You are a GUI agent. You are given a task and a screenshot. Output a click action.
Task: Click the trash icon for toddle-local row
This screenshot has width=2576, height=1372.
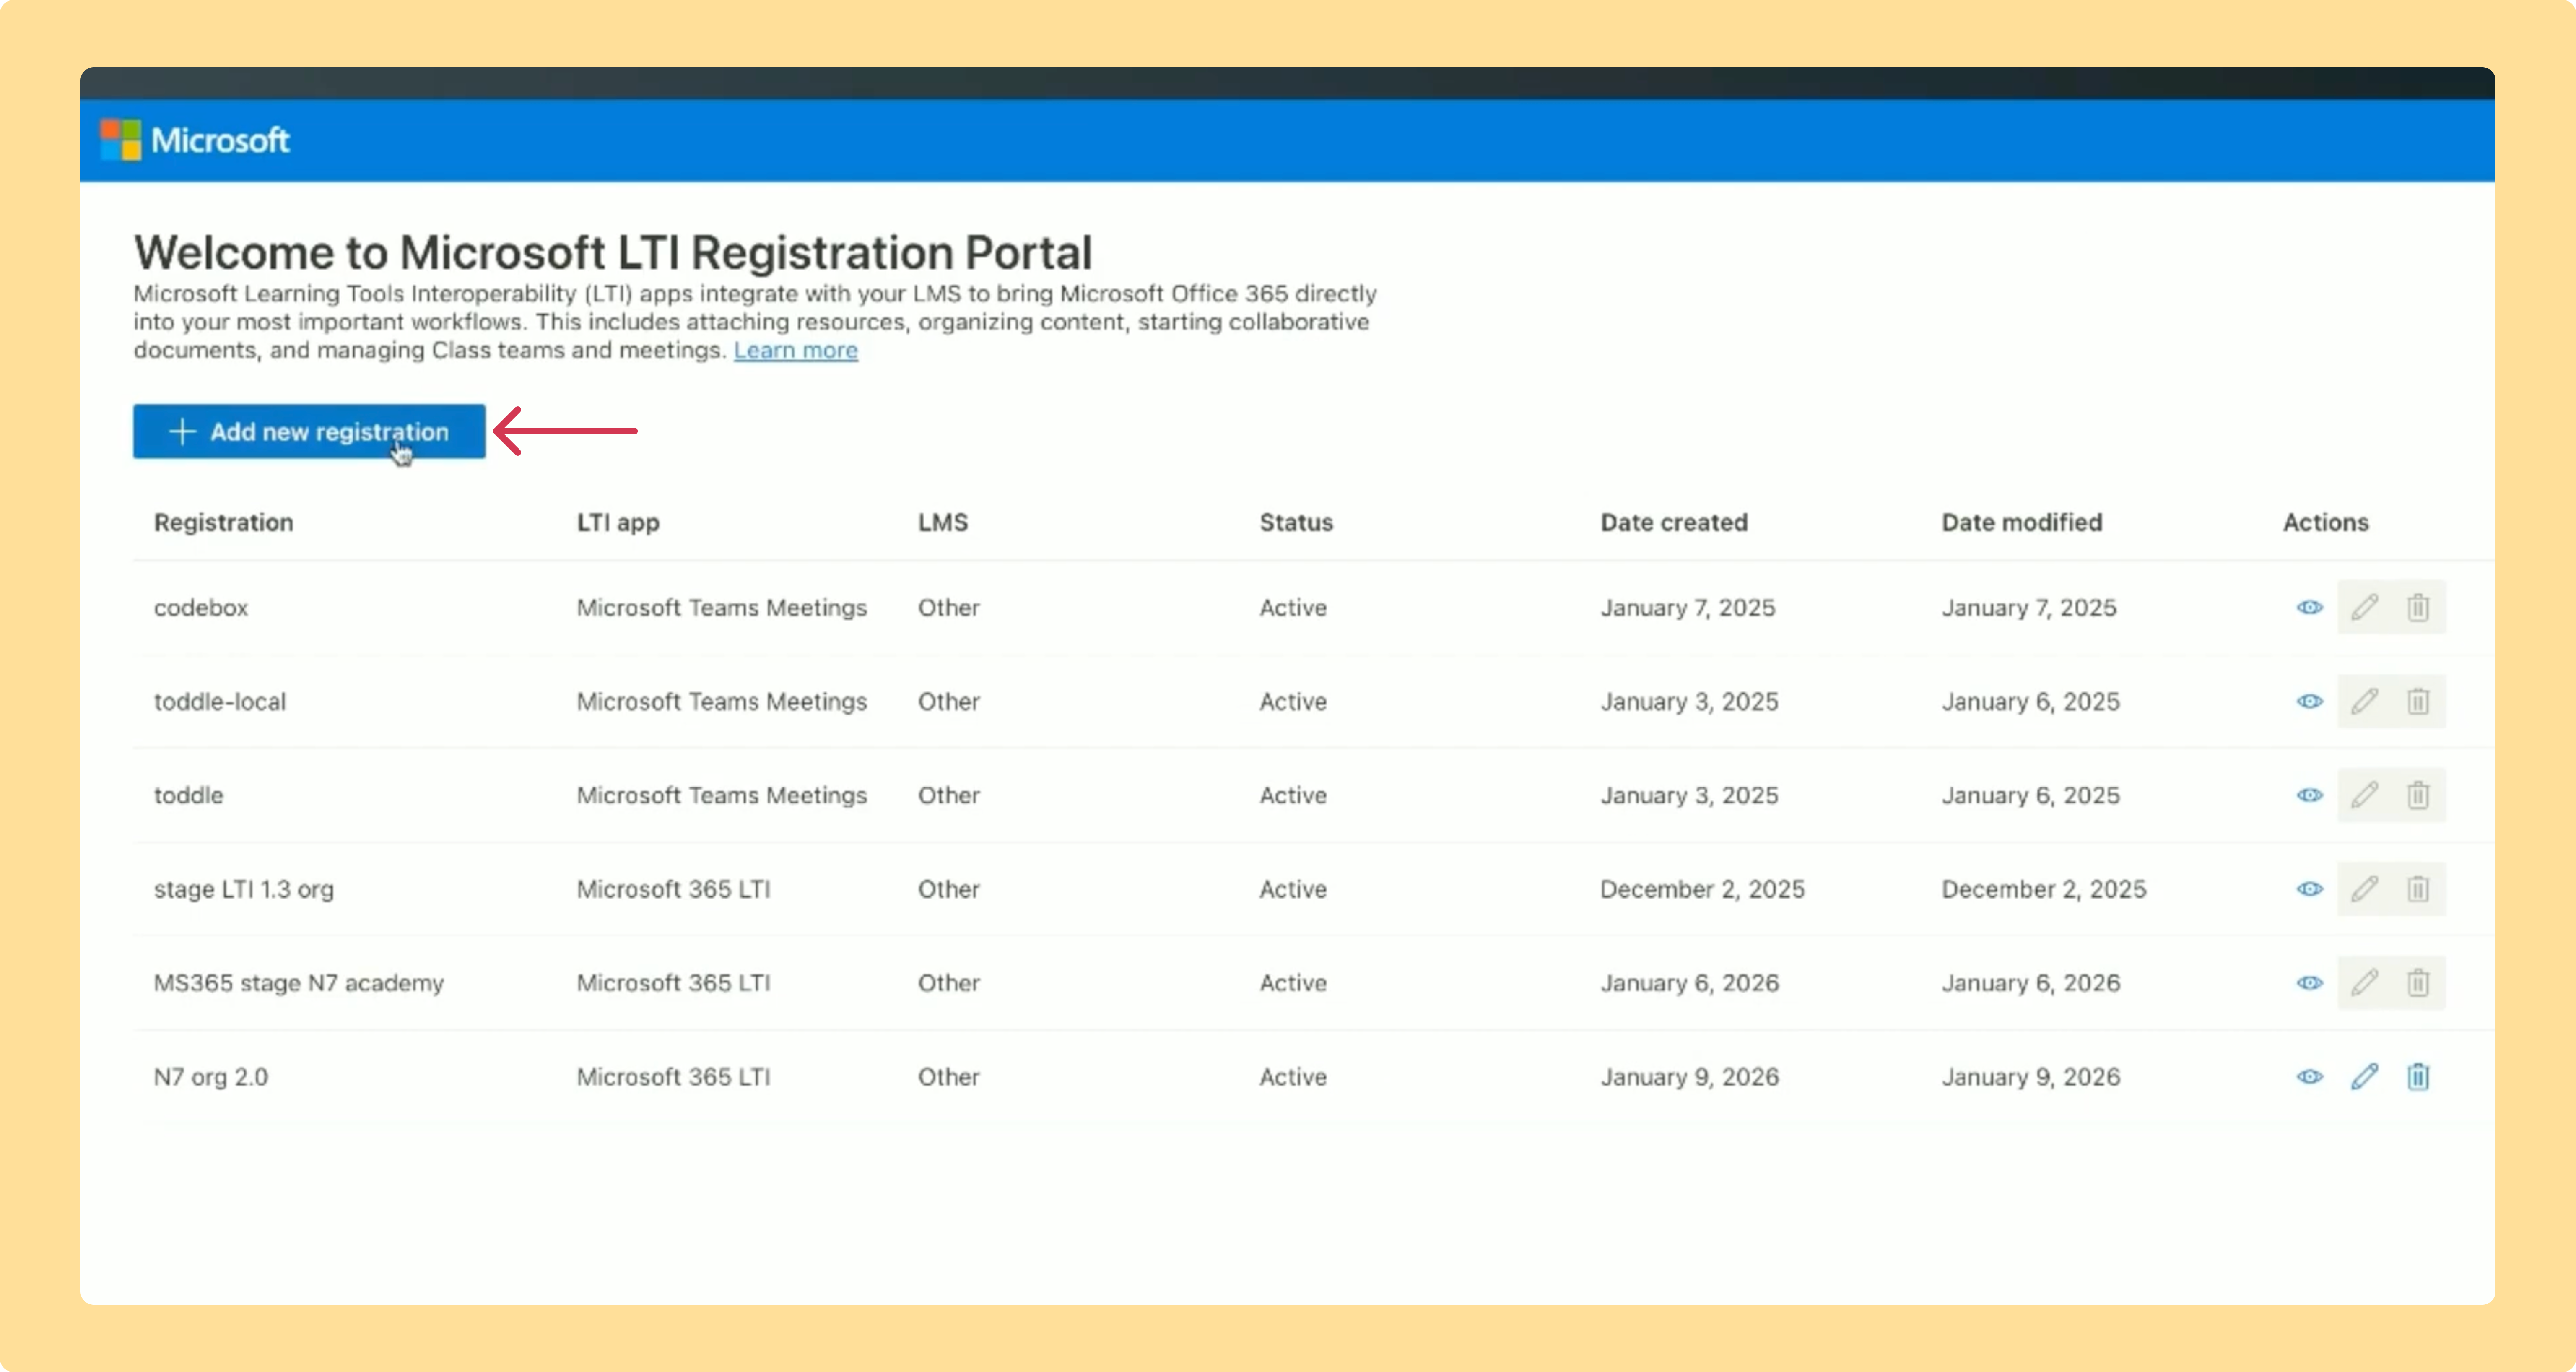[2418, 701]
